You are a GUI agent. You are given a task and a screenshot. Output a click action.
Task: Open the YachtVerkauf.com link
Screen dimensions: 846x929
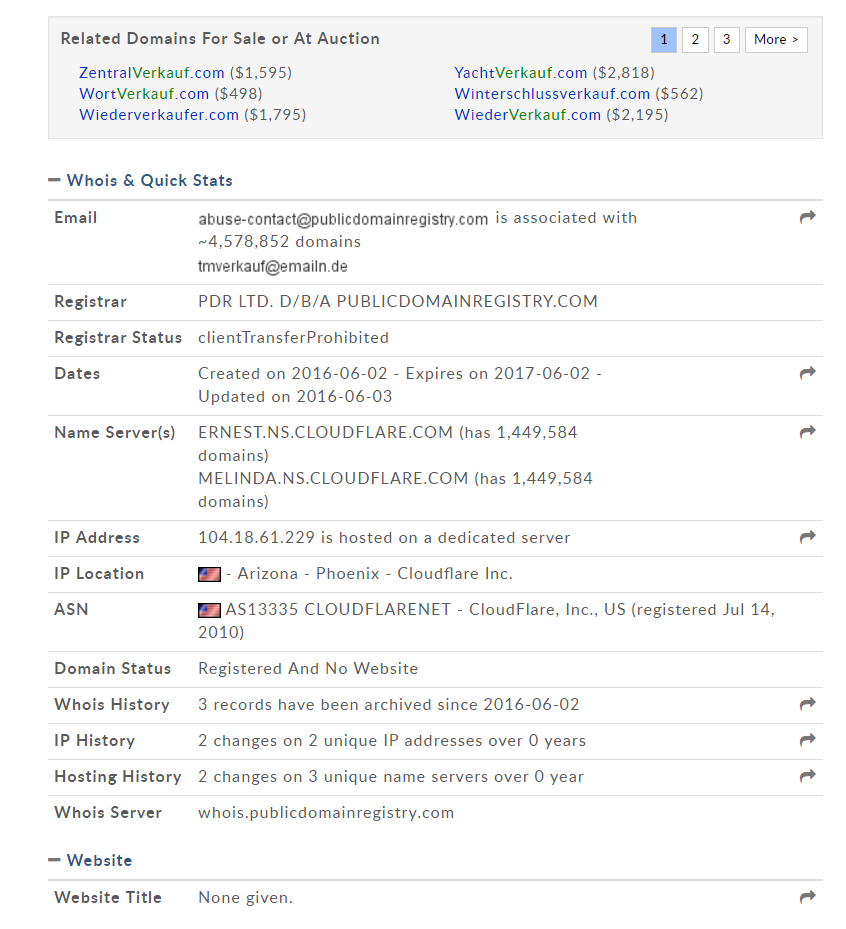coord(521,73)
